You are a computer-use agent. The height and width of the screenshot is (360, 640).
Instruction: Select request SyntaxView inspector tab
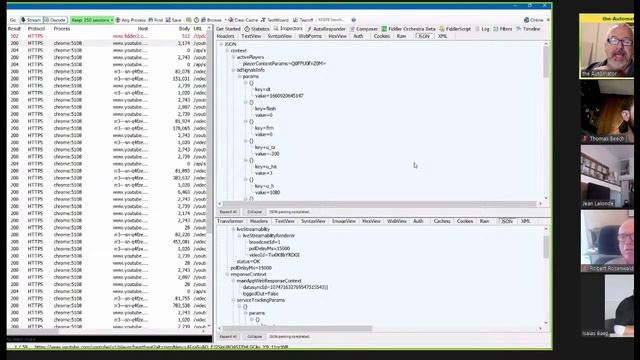(x=280, y=36)
